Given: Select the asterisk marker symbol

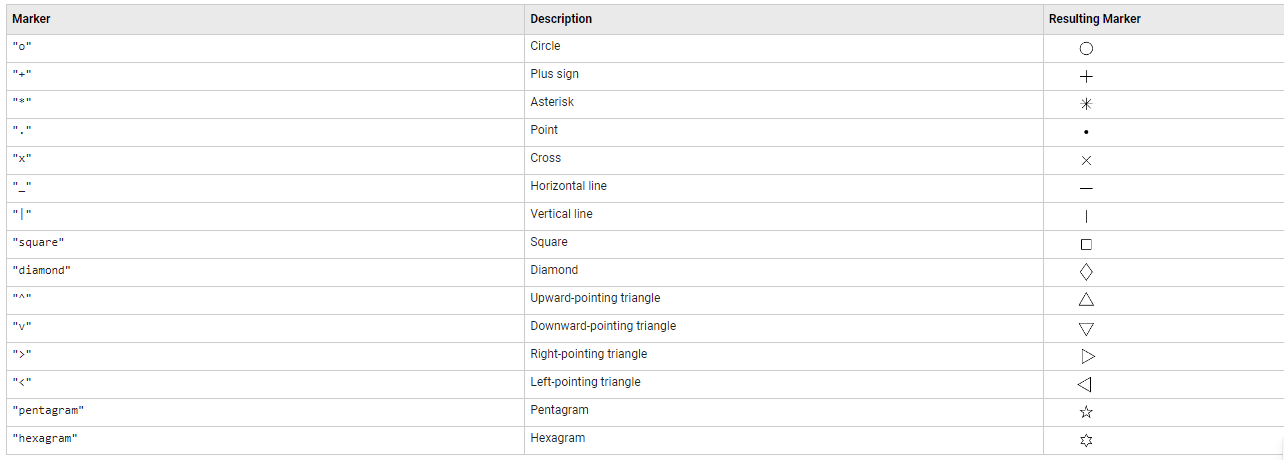Looking at the screenshot, I should [1086, 104].
